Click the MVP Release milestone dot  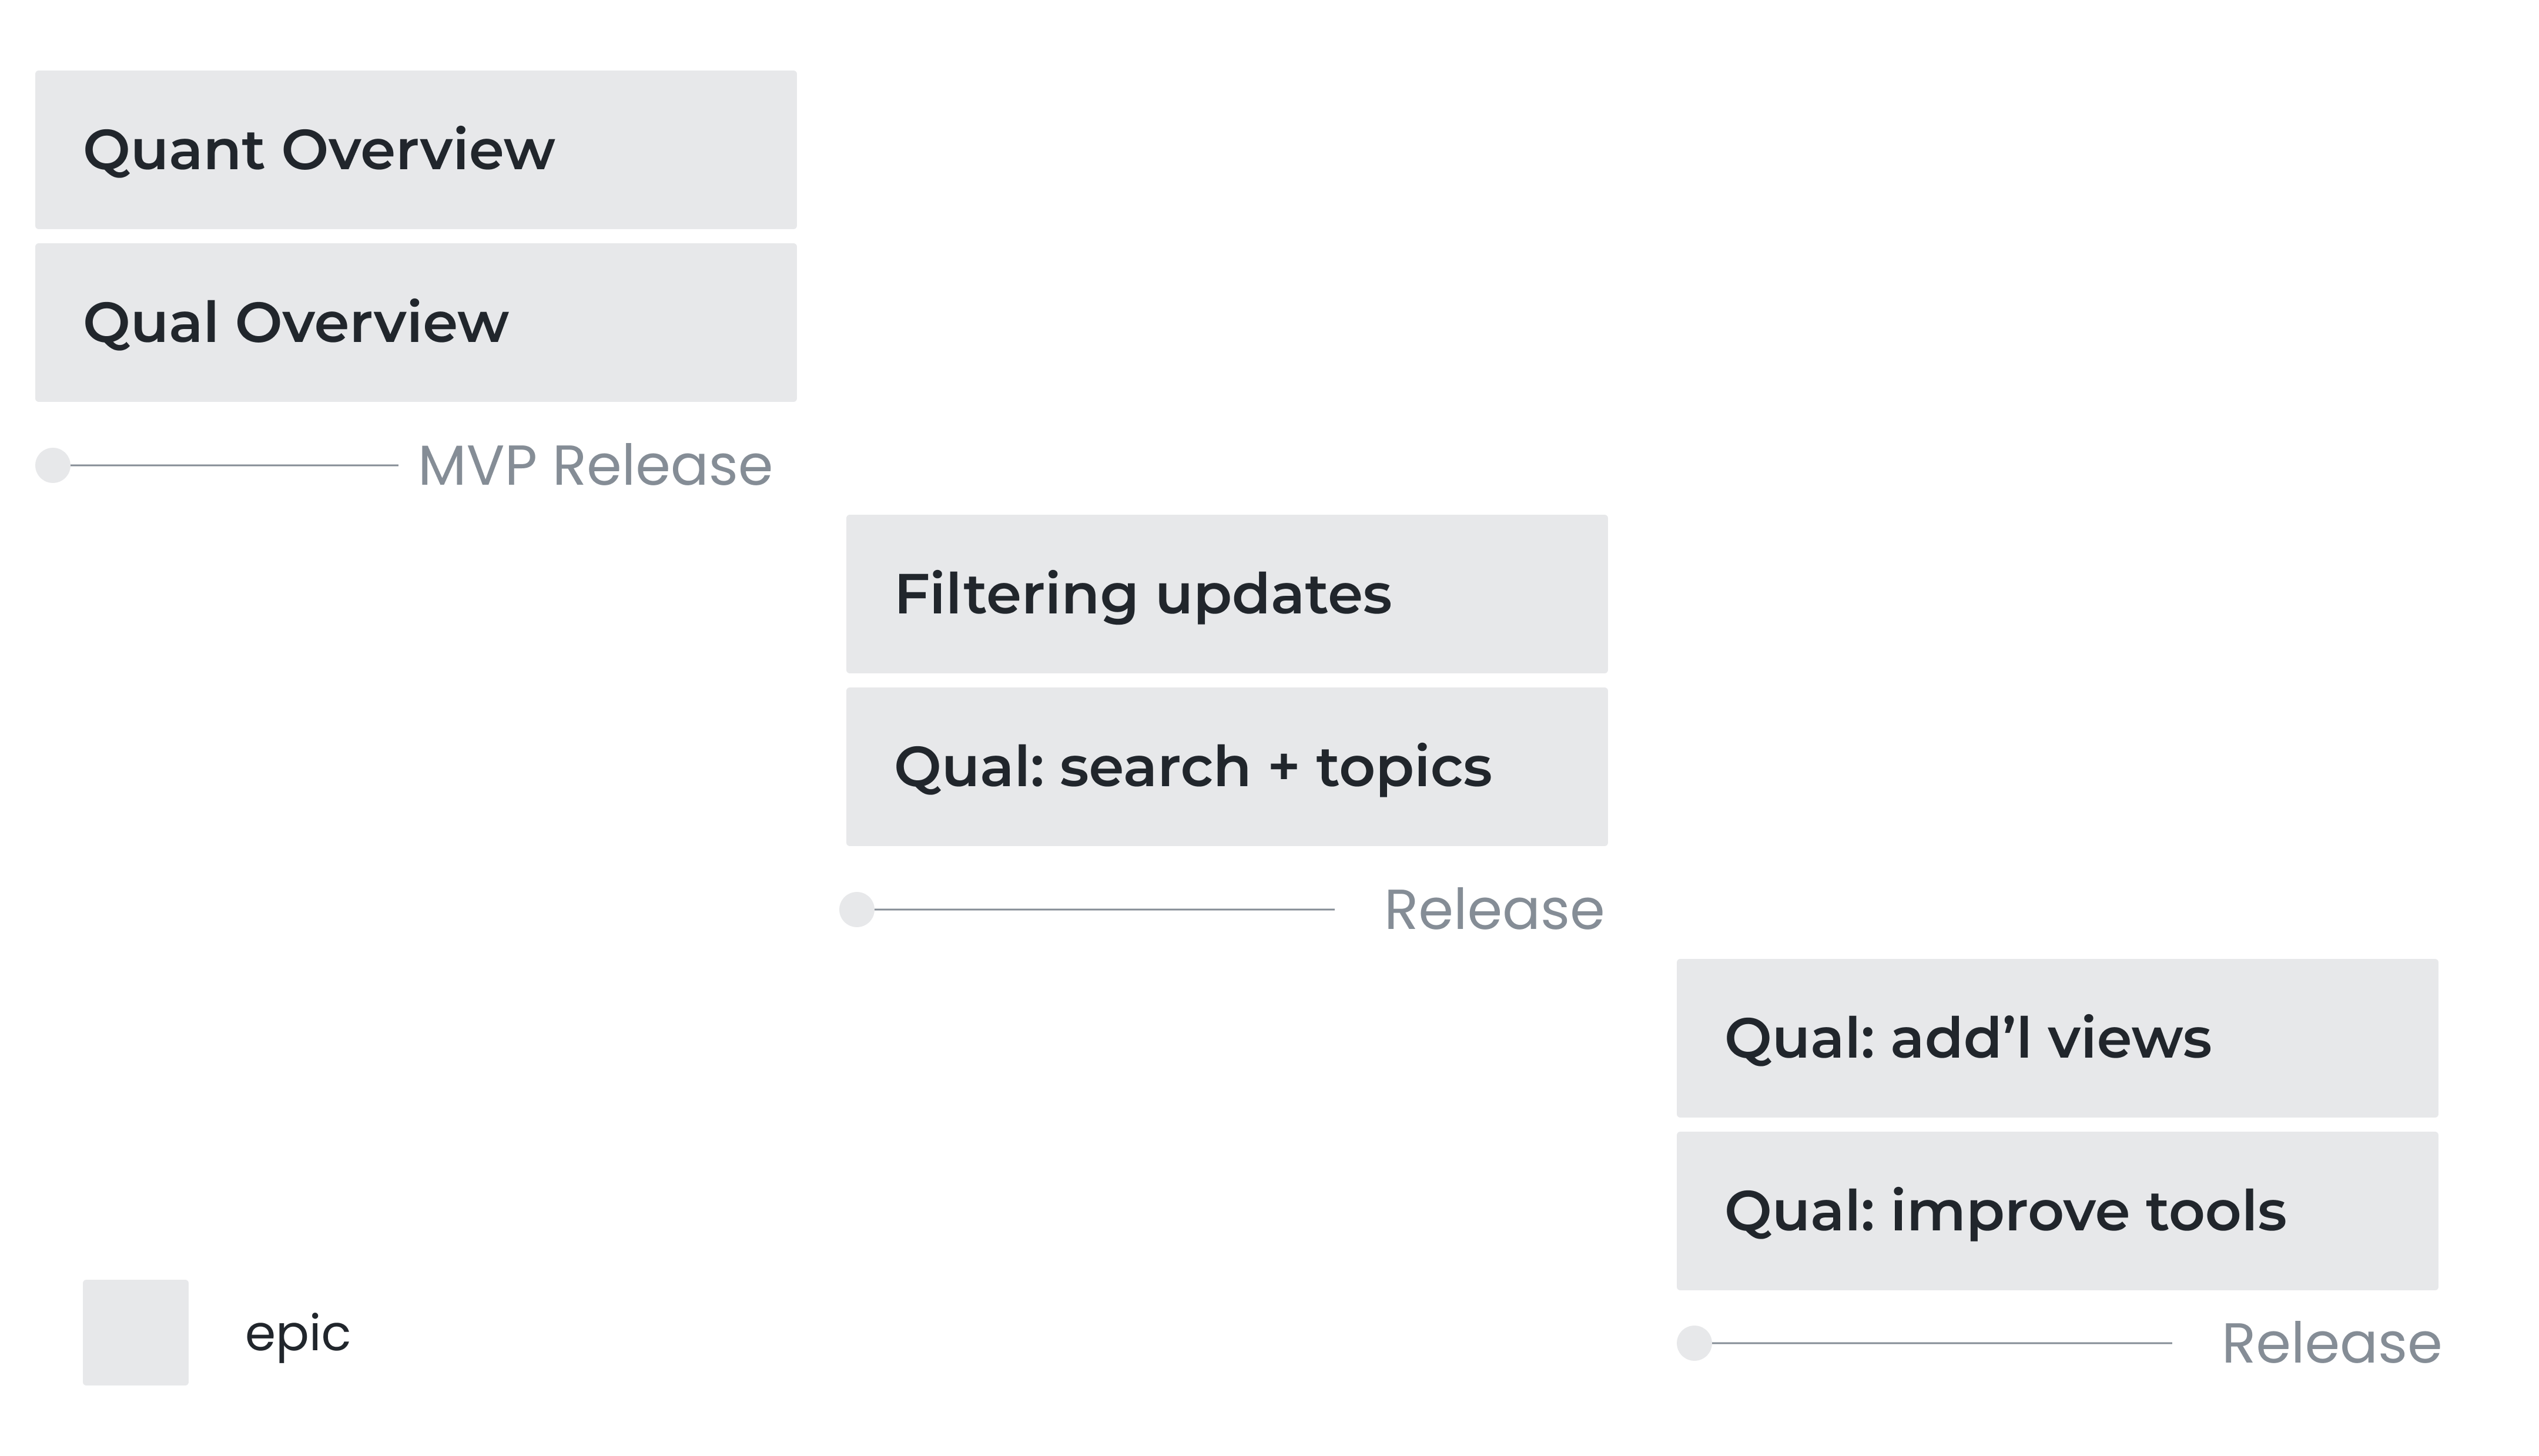(x=53, y=465)
